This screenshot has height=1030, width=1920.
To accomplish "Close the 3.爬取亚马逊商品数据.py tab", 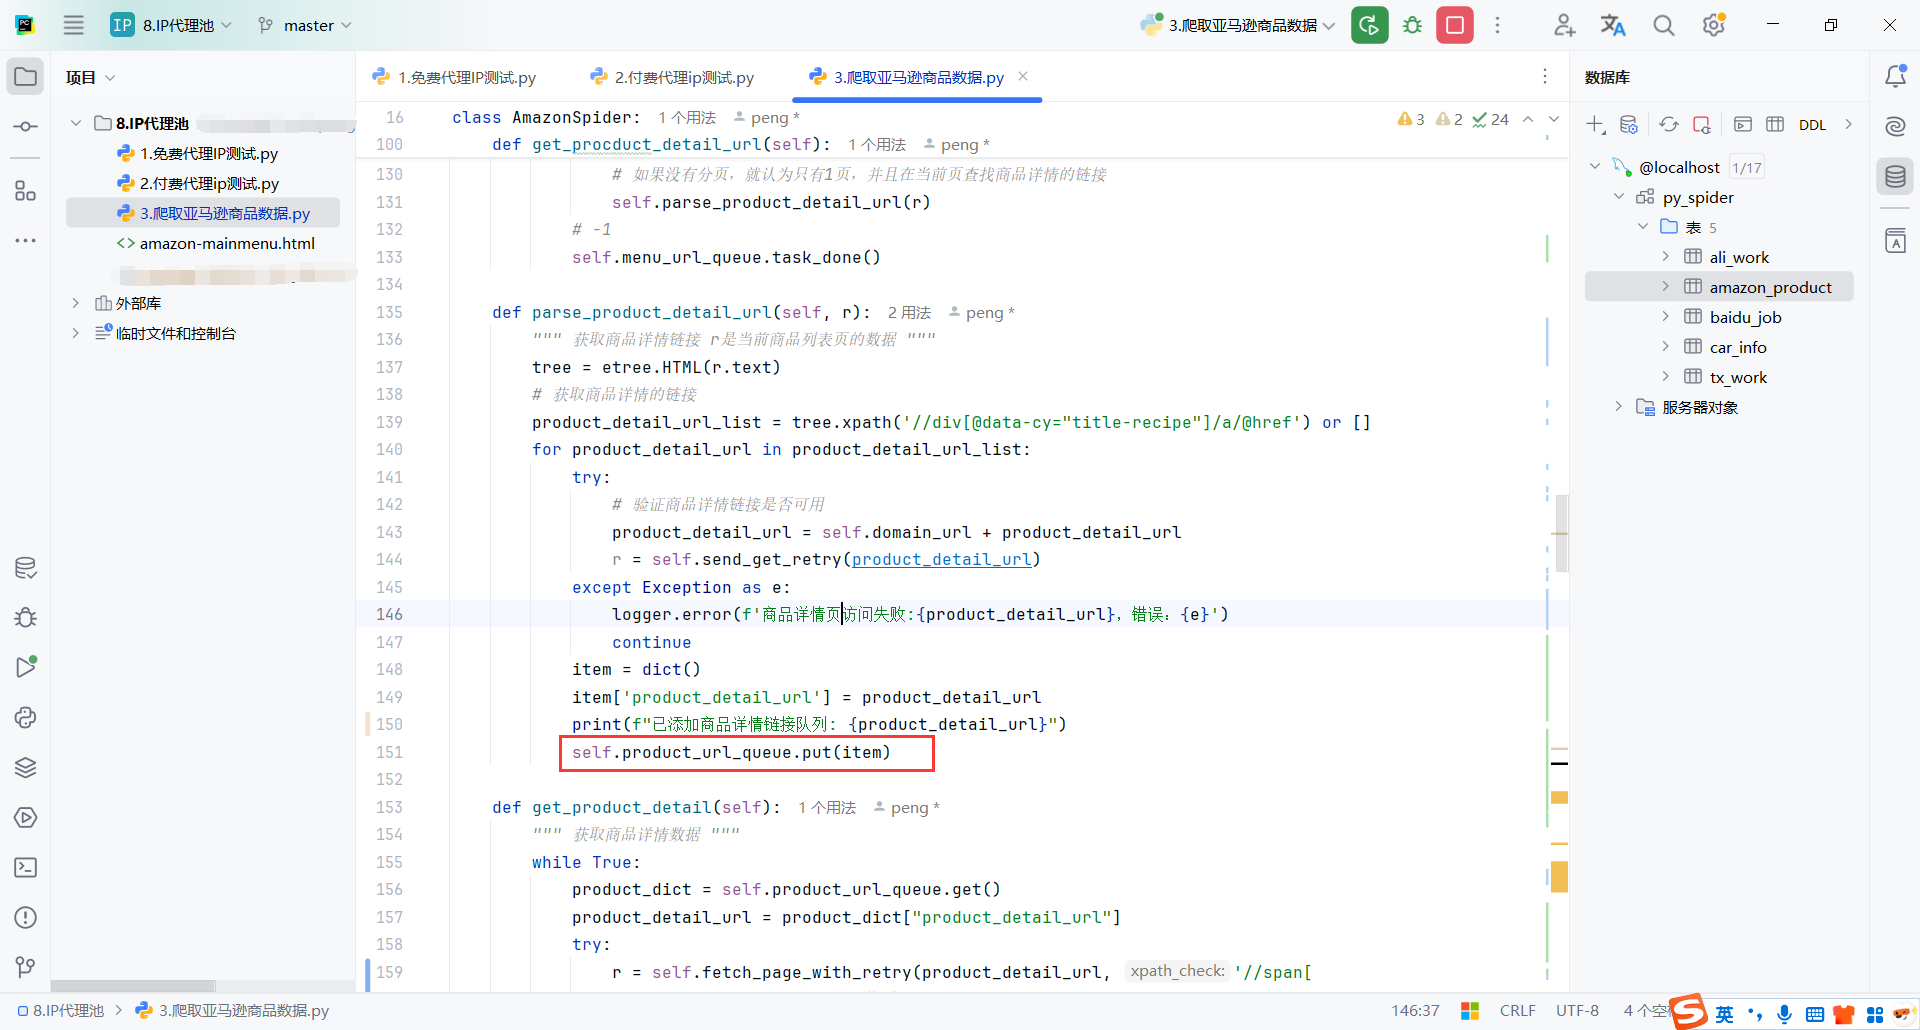I will pos(1023,76).
